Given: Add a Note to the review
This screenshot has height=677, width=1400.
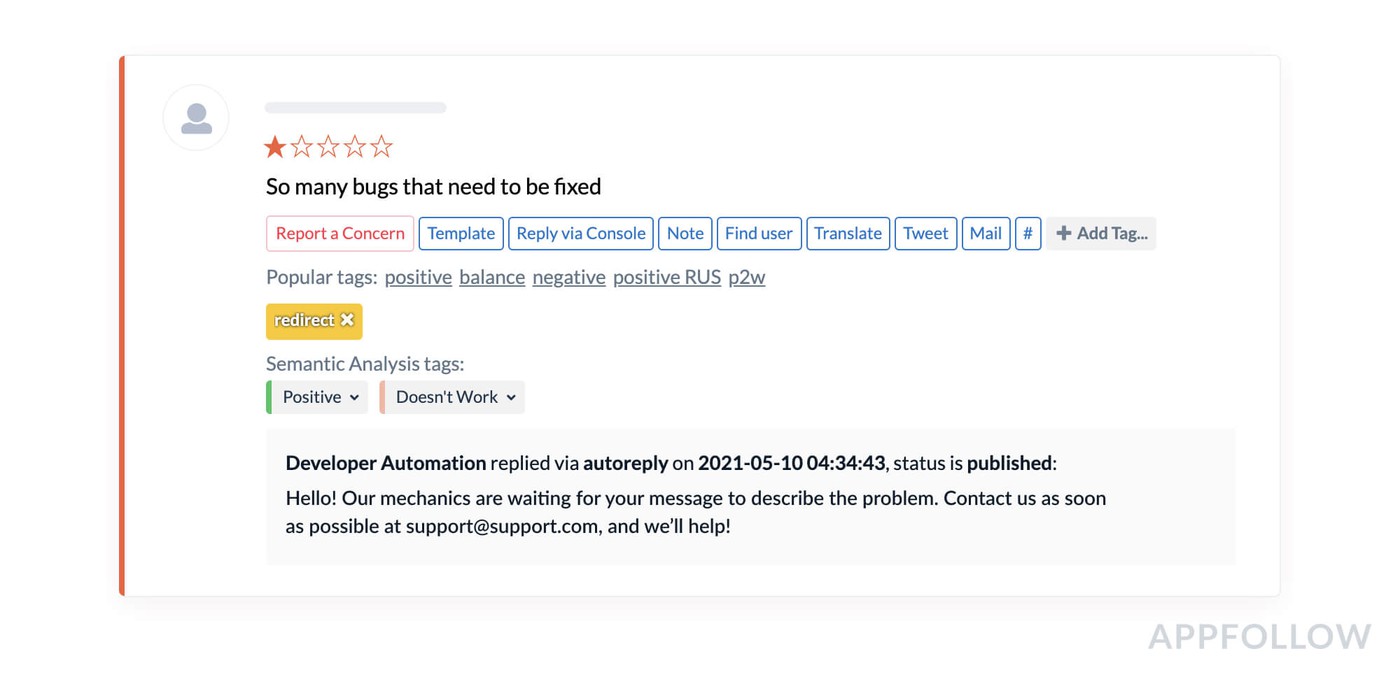Looking at the screenshot, I should (x=685, y=233).
